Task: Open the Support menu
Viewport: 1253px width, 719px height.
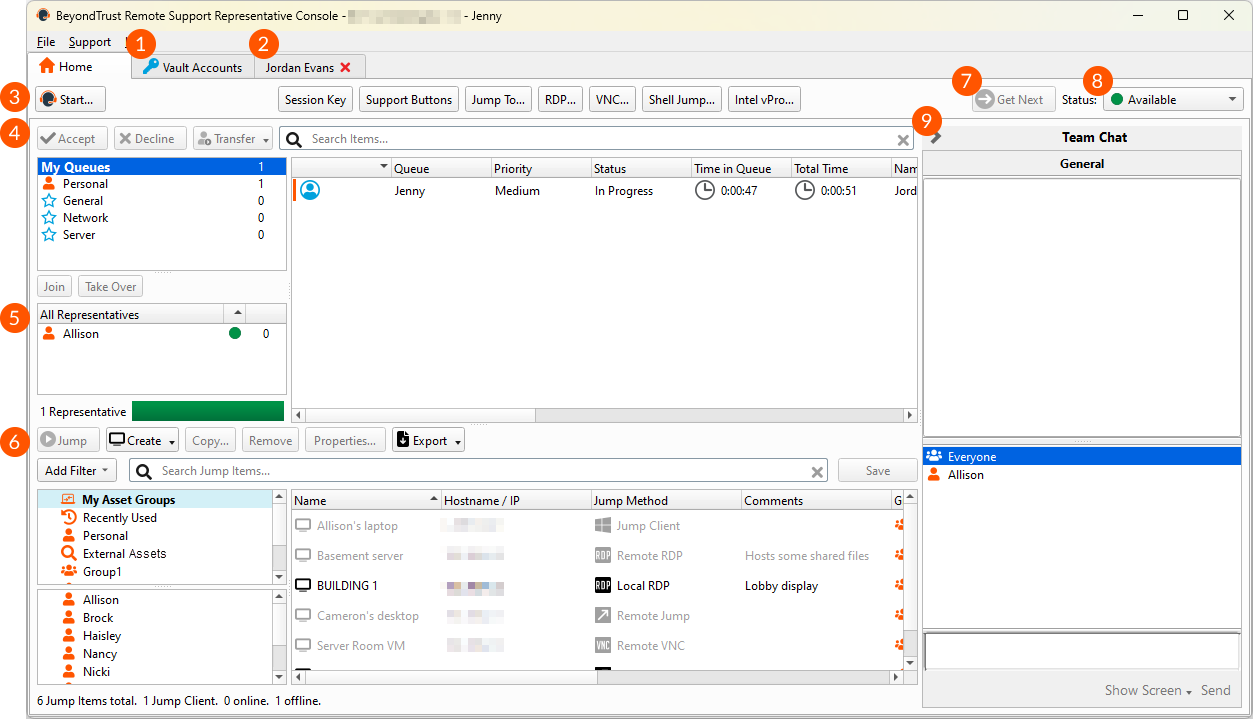Action: [x=90, y=42]
